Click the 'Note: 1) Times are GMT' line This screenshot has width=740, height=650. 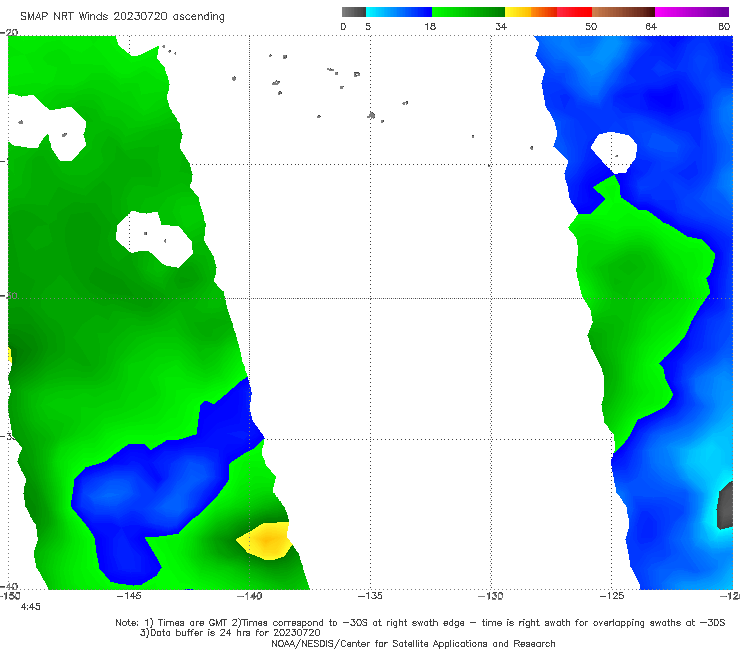pyautogui.click(x=420, y=623)
